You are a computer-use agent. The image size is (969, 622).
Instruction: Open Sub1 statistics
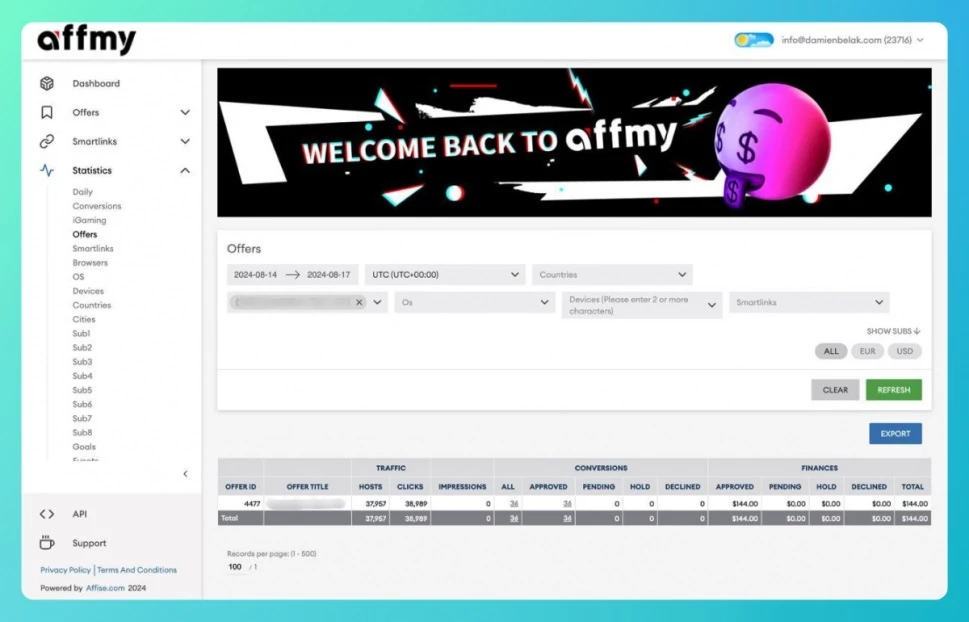tap(81, 333)
